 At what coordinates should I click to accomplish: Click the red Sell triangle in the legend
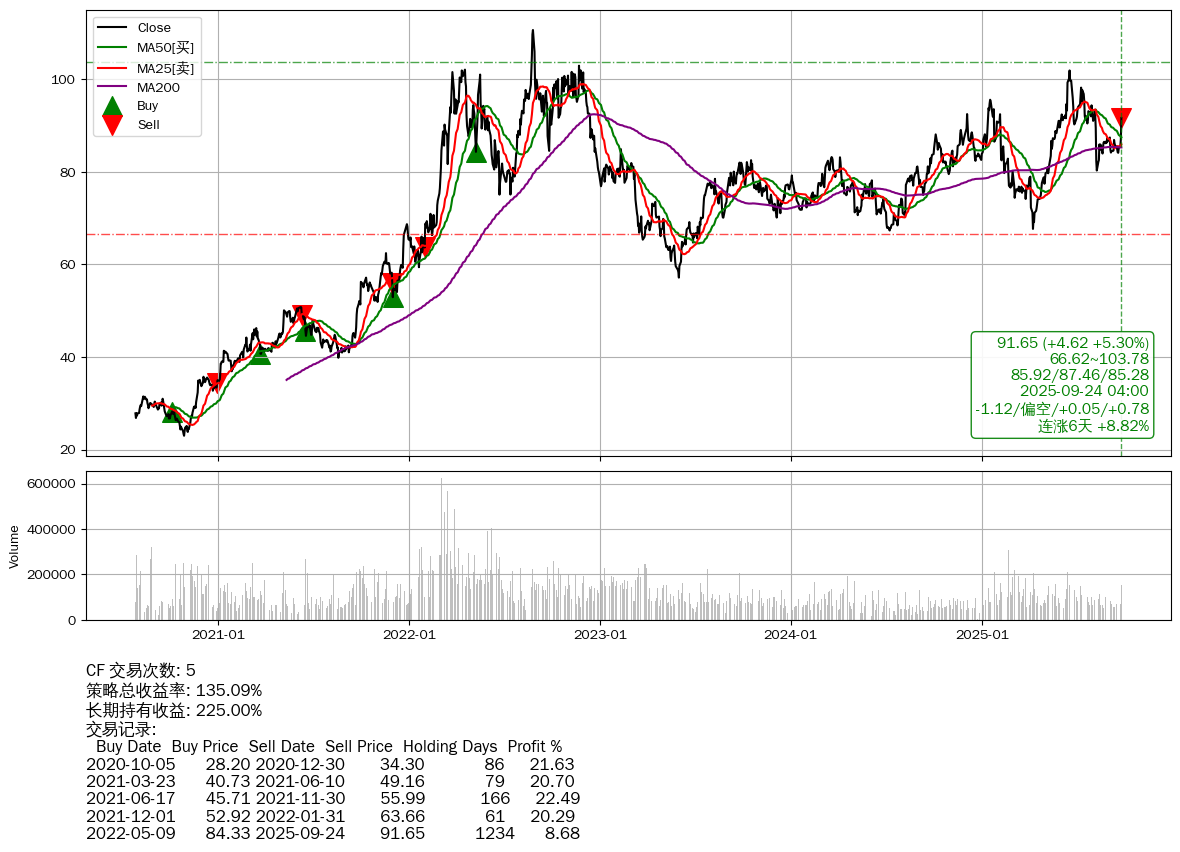pyautogui.click(x=113, y=125)
